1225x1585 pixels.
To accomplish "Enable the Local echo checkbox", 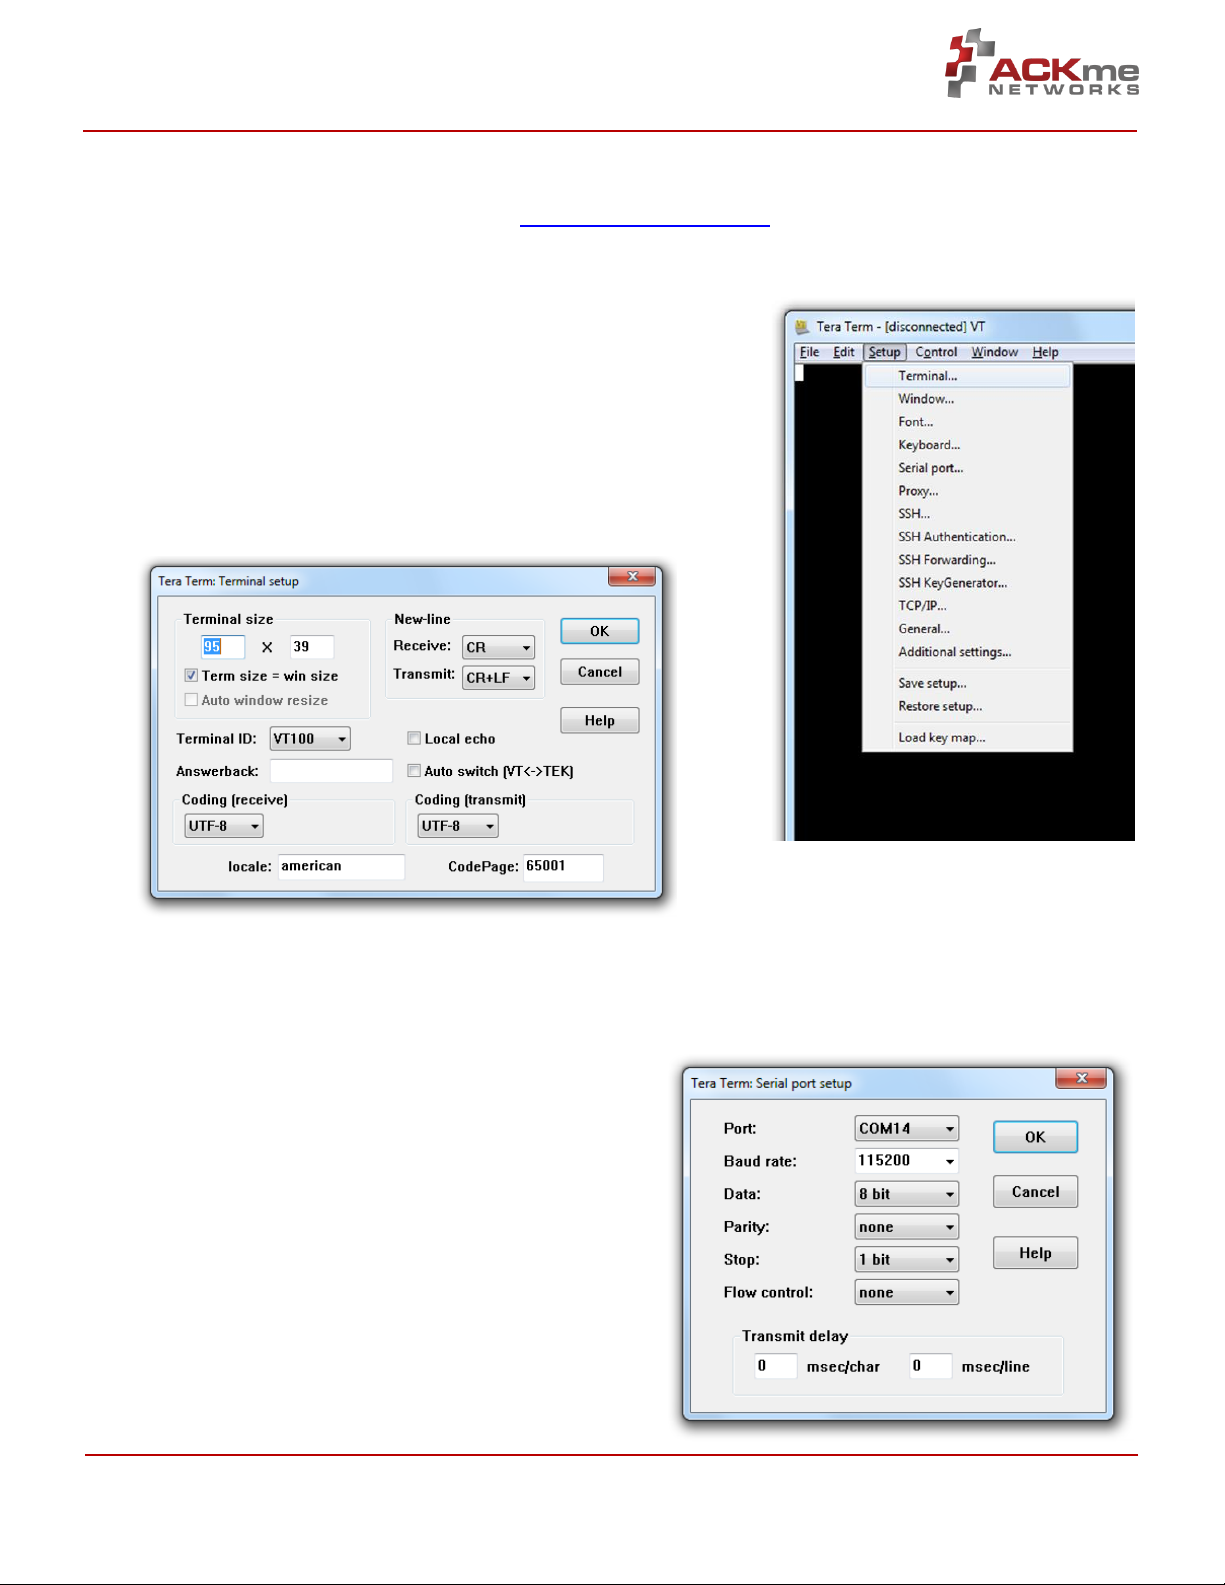I will [x=414, y=738].
